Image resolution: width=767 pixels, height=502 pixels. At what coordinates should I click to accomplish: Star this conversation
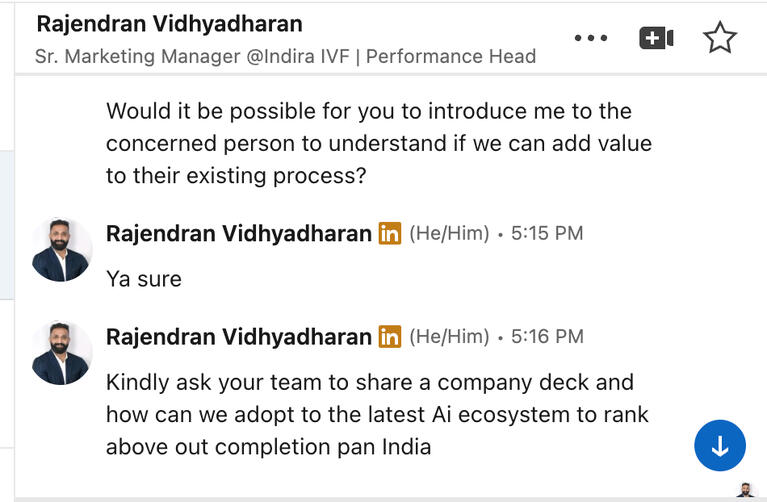point(719,39)
